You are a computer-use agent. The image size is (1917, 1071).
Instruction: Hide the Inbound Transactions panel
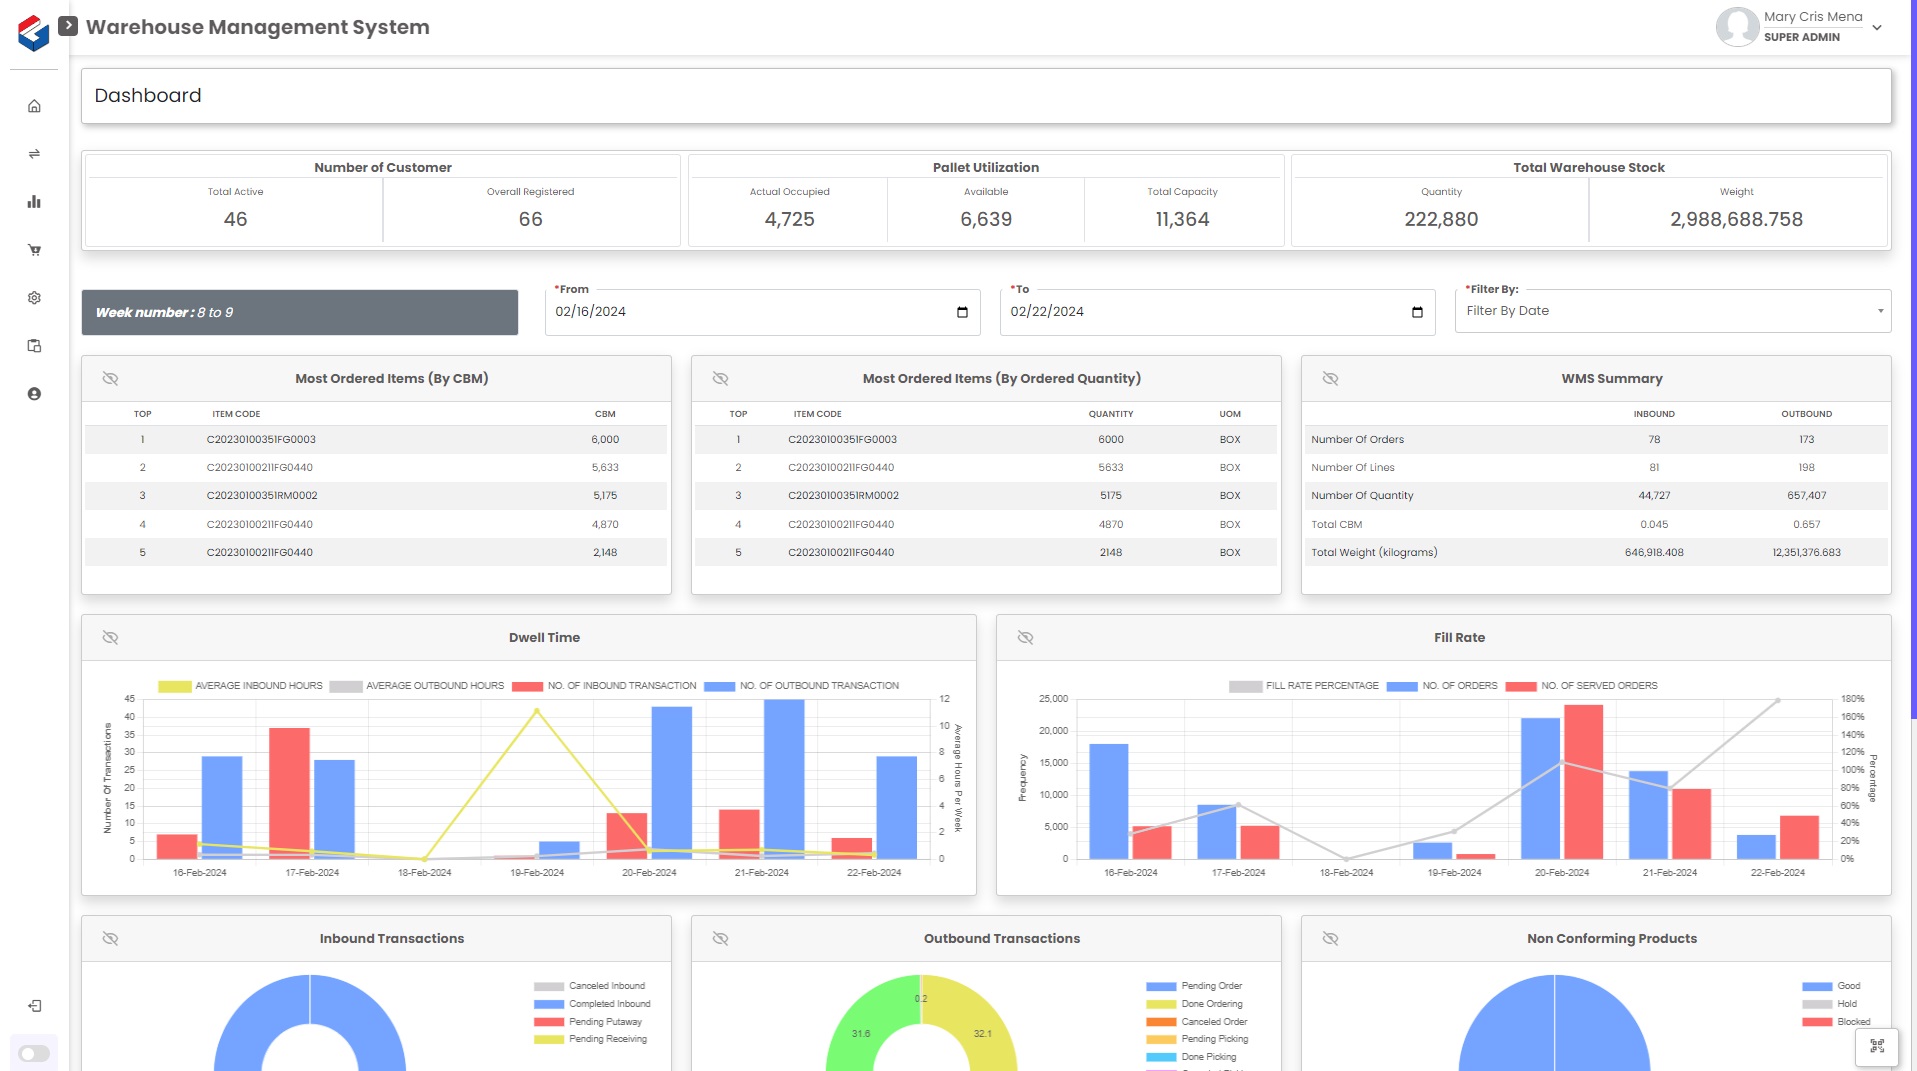click(110, 939)
